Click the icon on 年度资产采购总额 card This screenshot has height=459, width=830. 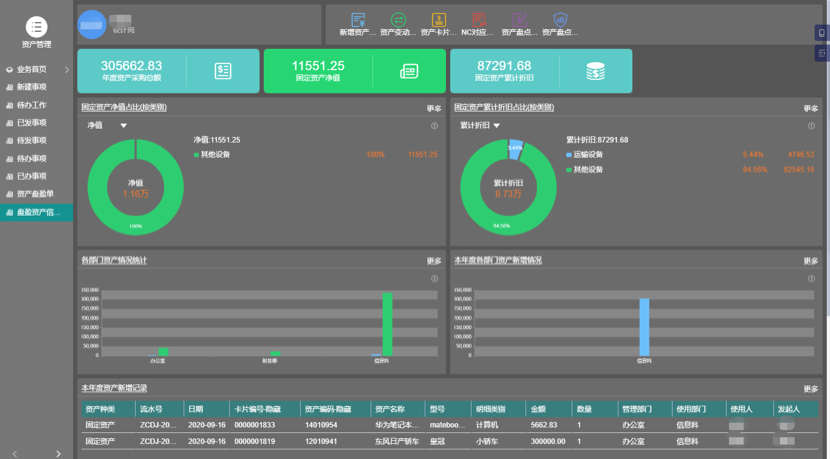pyautogui.click(x=223, y=71)
